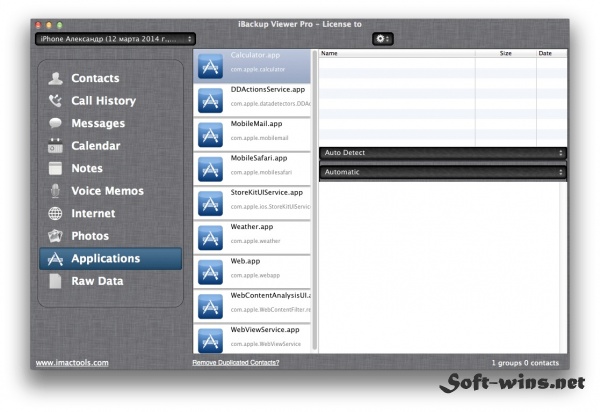Screen dimensions: 600x412
Task: Open the gear settings menu
Action: [x=383, y=39]
